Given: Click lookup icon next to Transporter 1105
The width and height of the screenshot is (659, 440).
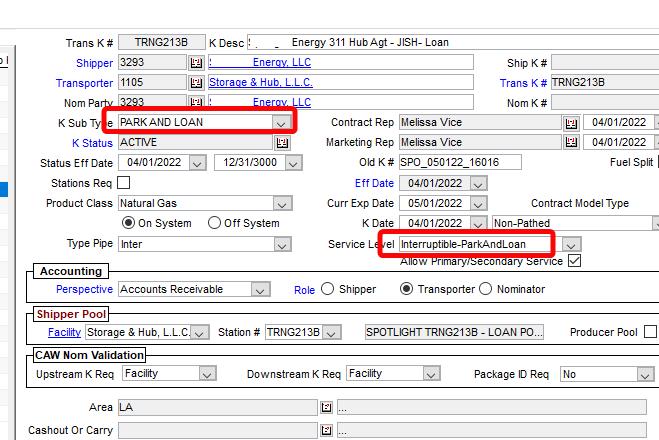Looking at the screenshot, I should pos(196,83).
